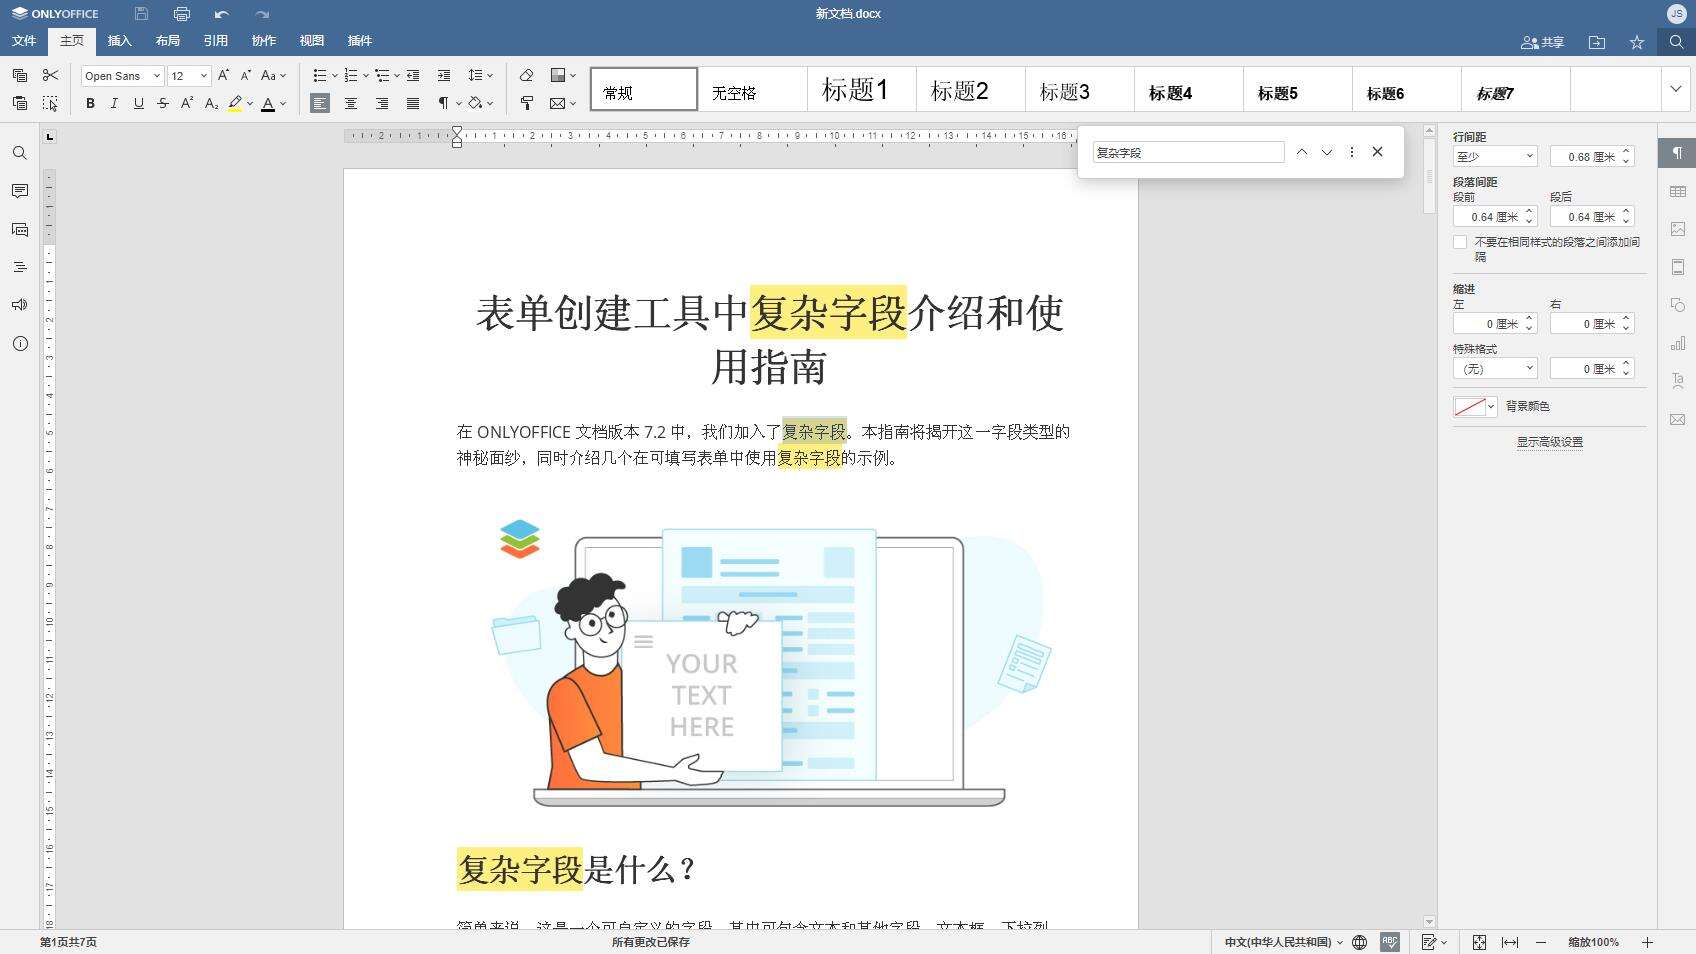Undo the last action
Image resolution: width=1696 pixels, height=954 pixels.
click(x=221, y=14)
